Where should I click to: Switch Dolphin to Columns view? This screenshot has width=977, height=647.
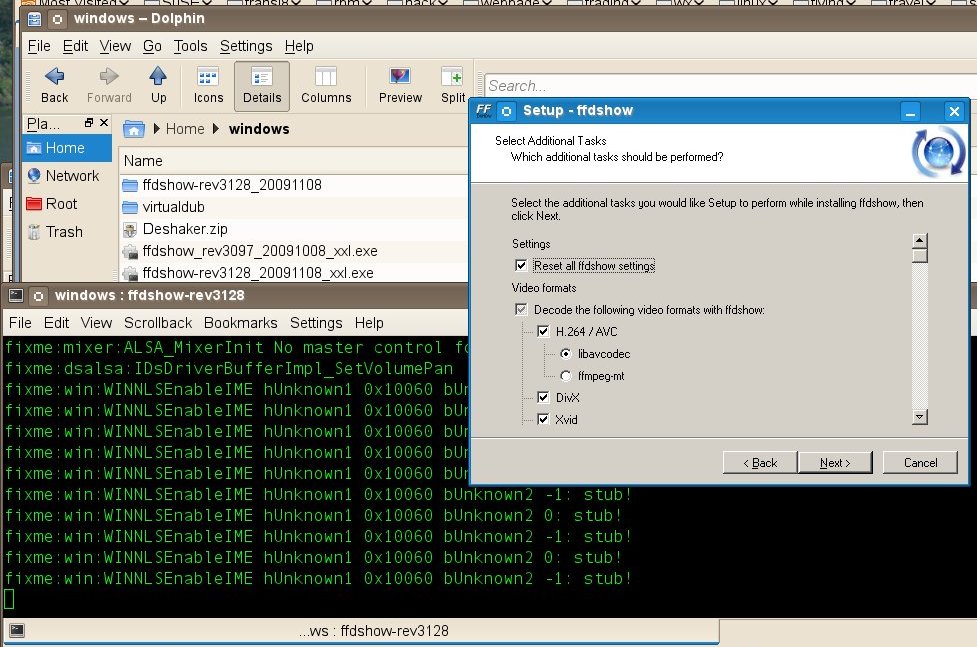point(326,85)
